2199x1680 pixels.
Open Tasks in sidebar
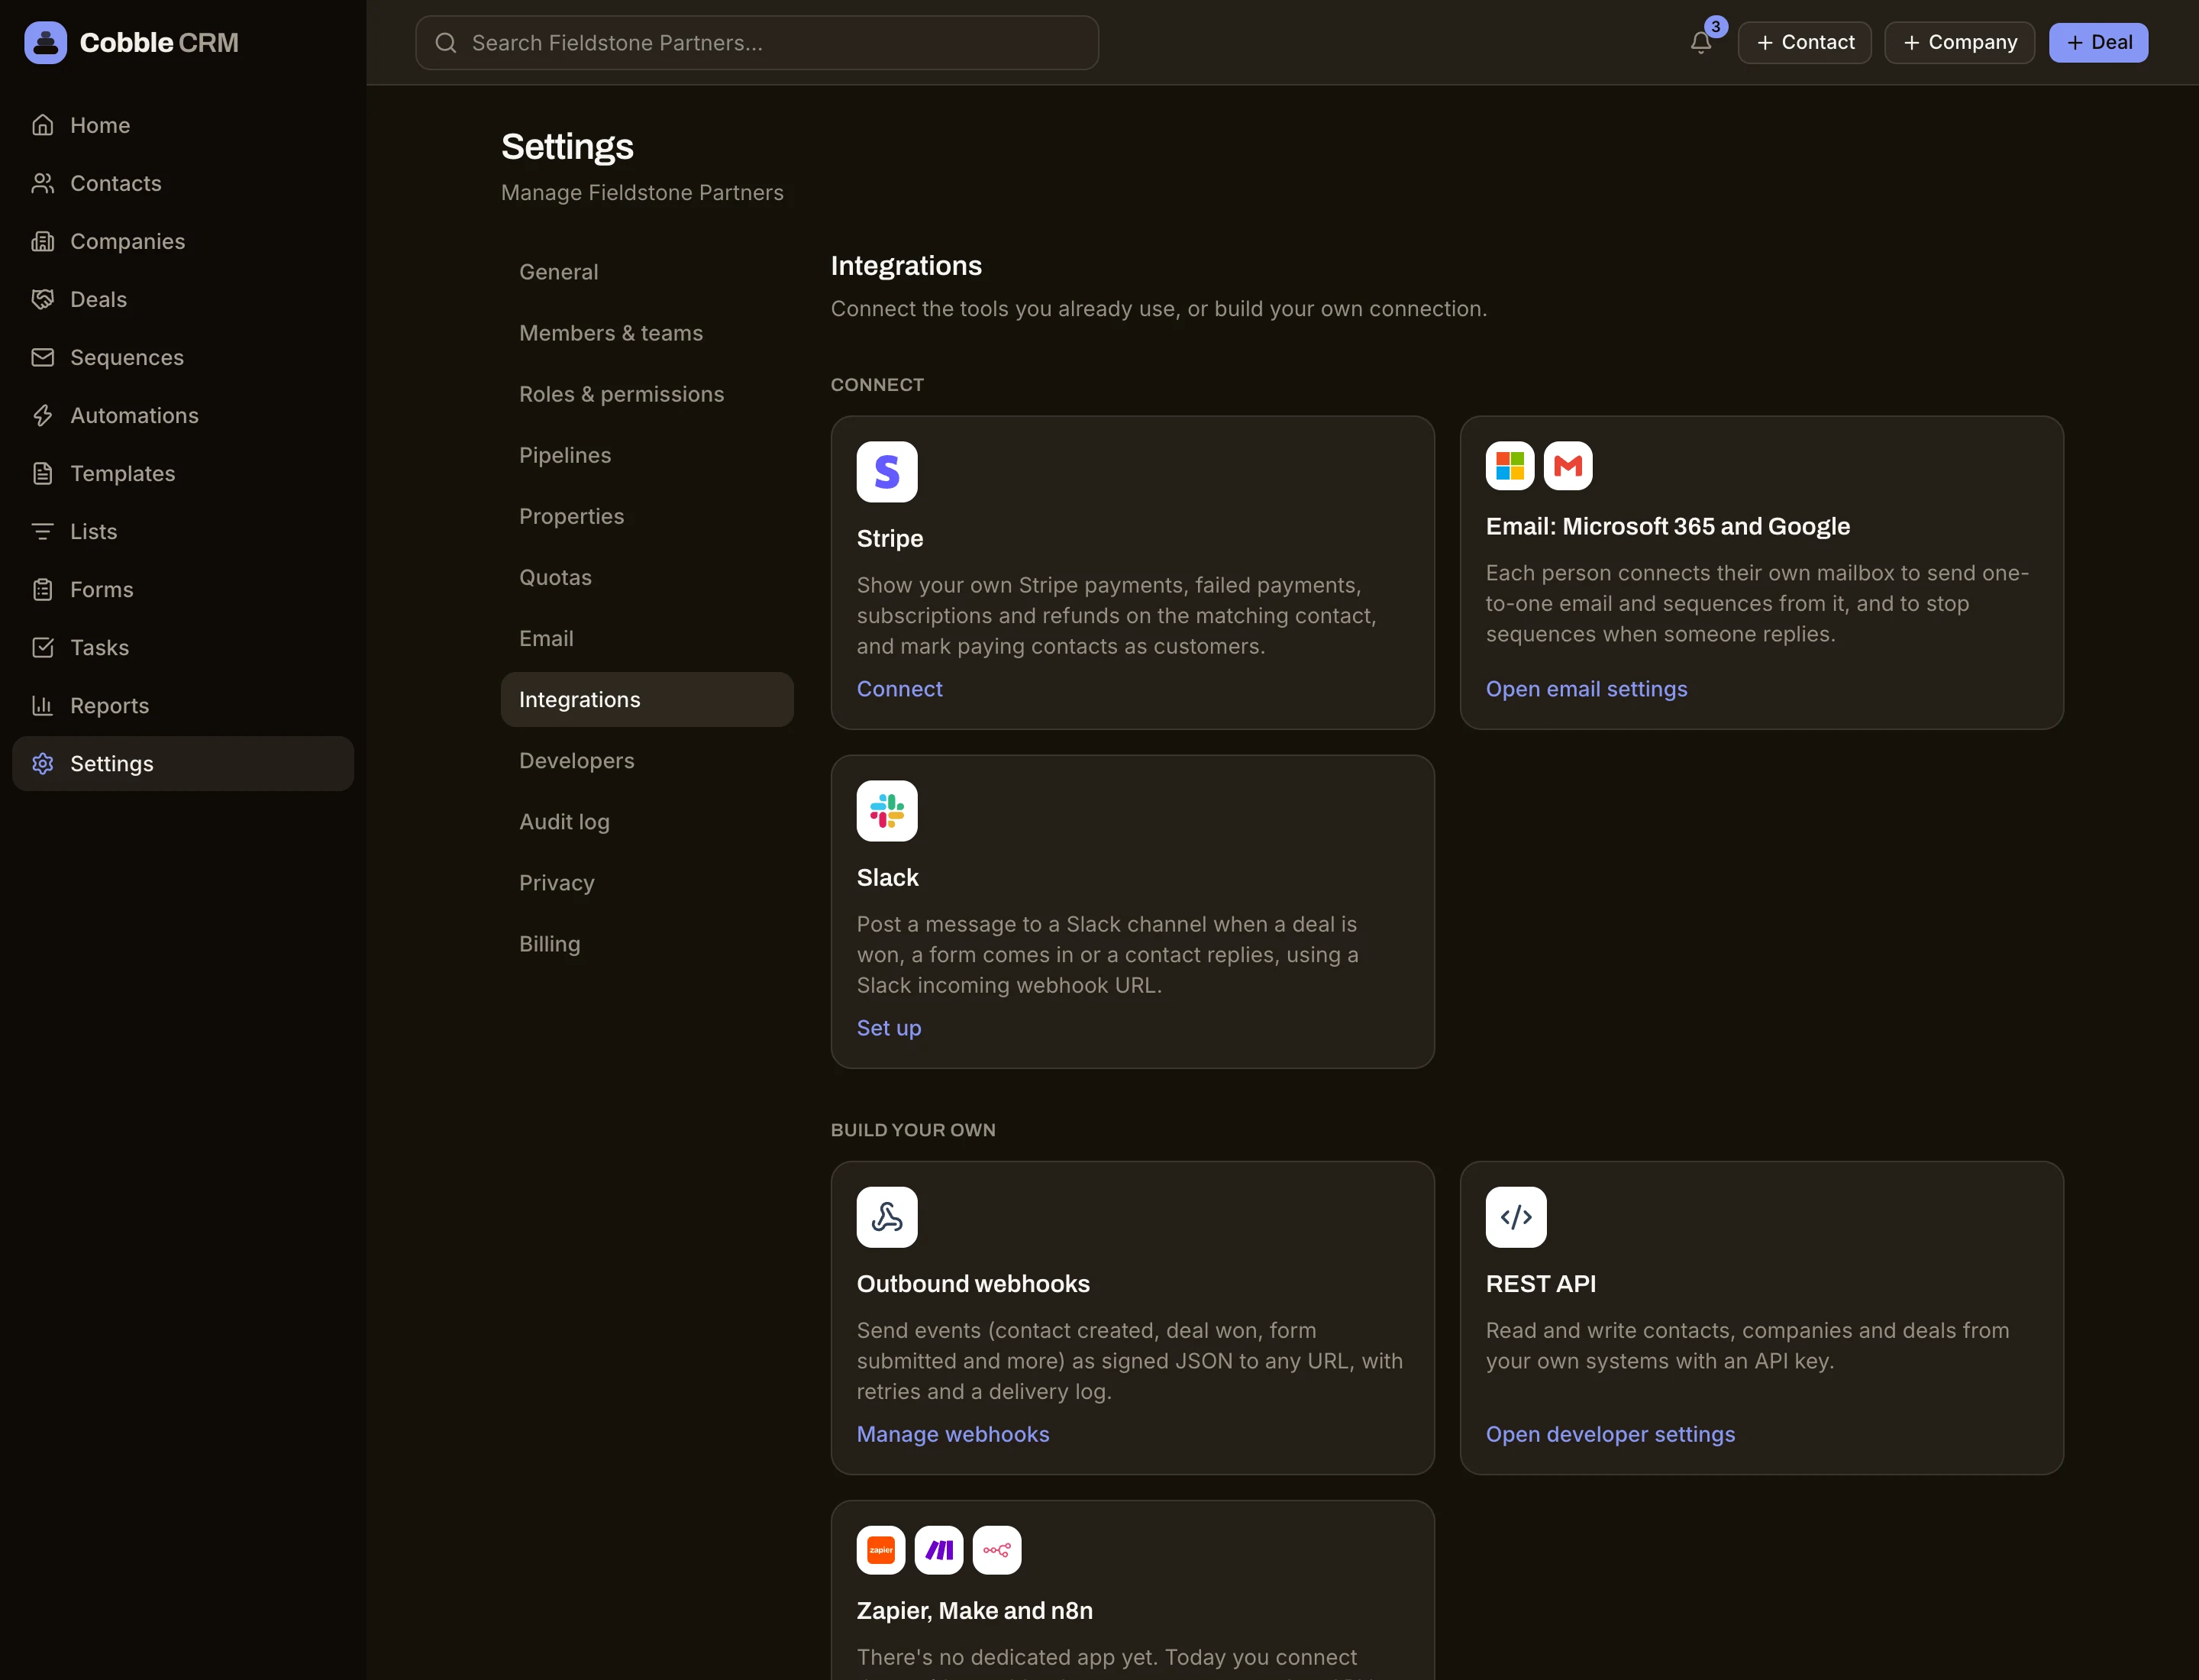183,647
